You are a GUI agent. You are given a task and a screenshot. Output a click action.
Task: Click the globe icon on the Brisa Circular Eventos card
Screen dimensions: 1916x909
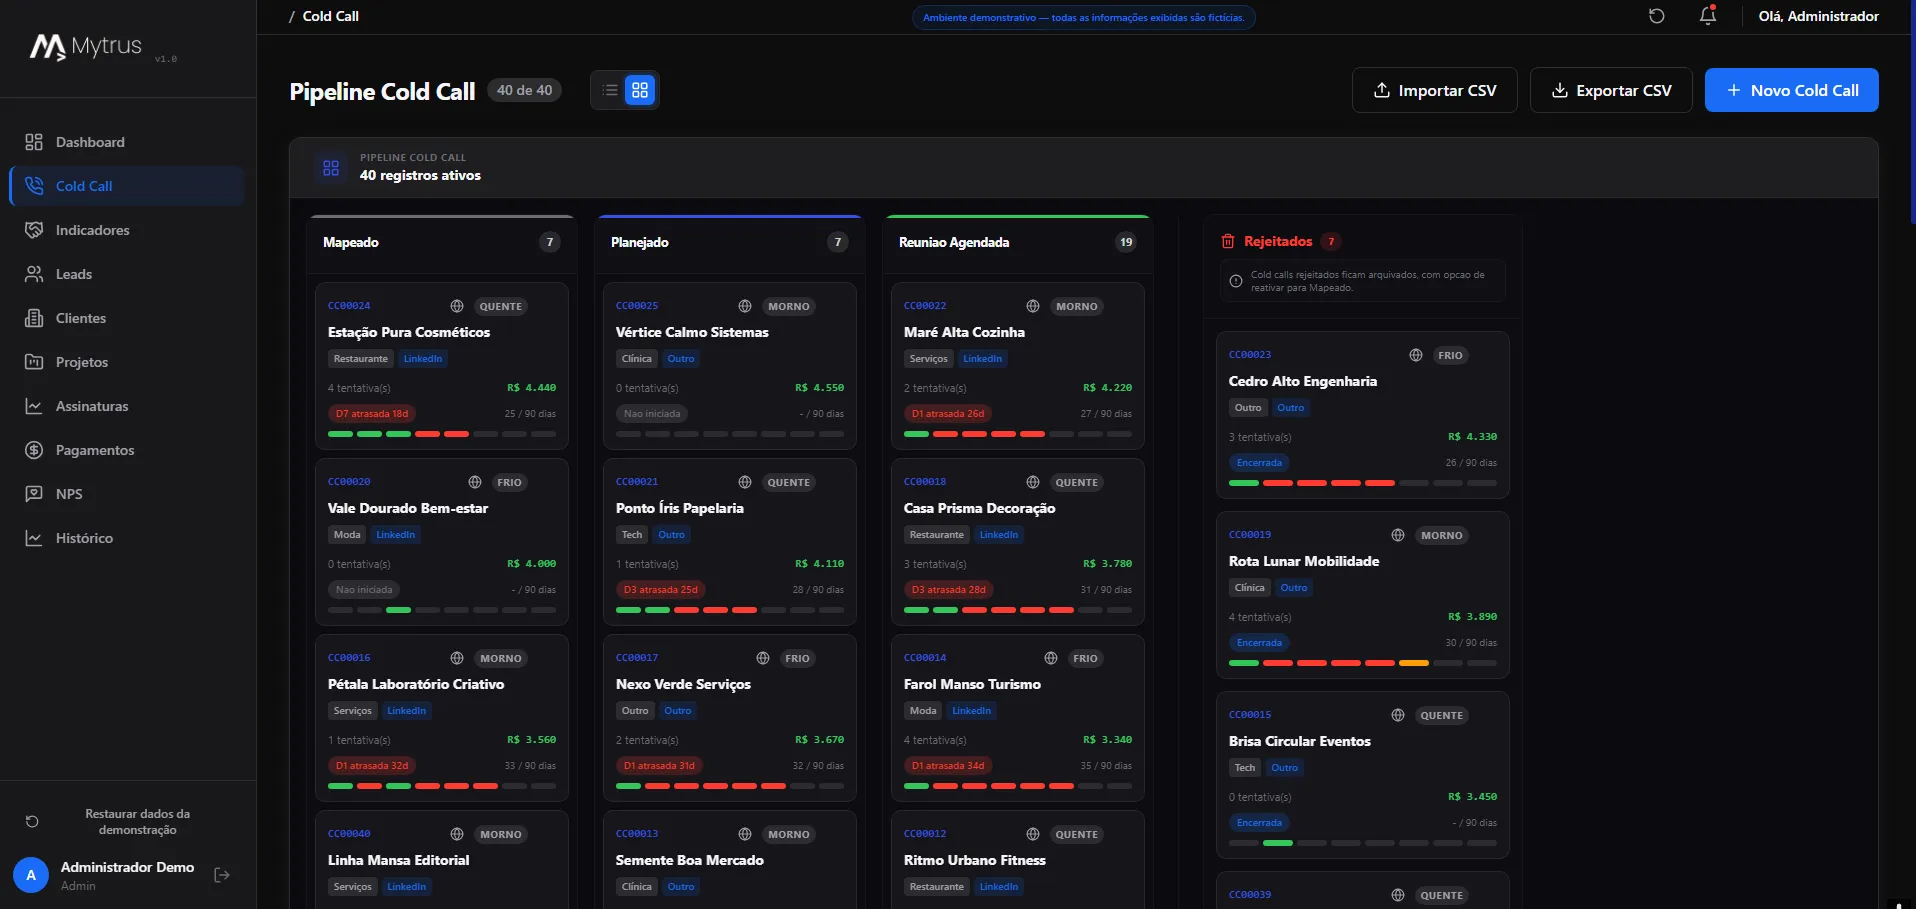(x=1398, y=715)
